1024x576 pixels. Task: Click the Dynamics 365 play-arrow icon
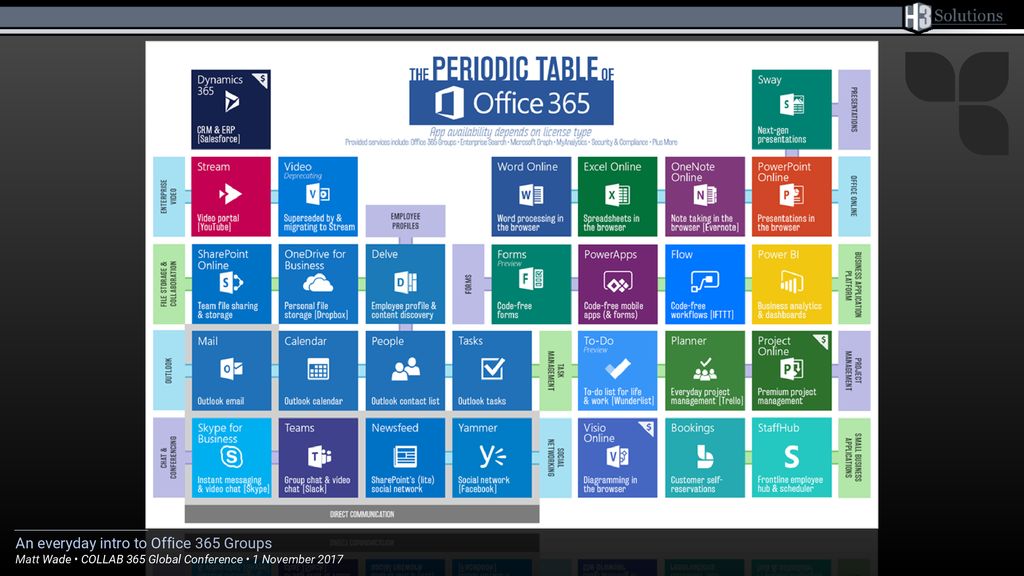click(231, 102)
